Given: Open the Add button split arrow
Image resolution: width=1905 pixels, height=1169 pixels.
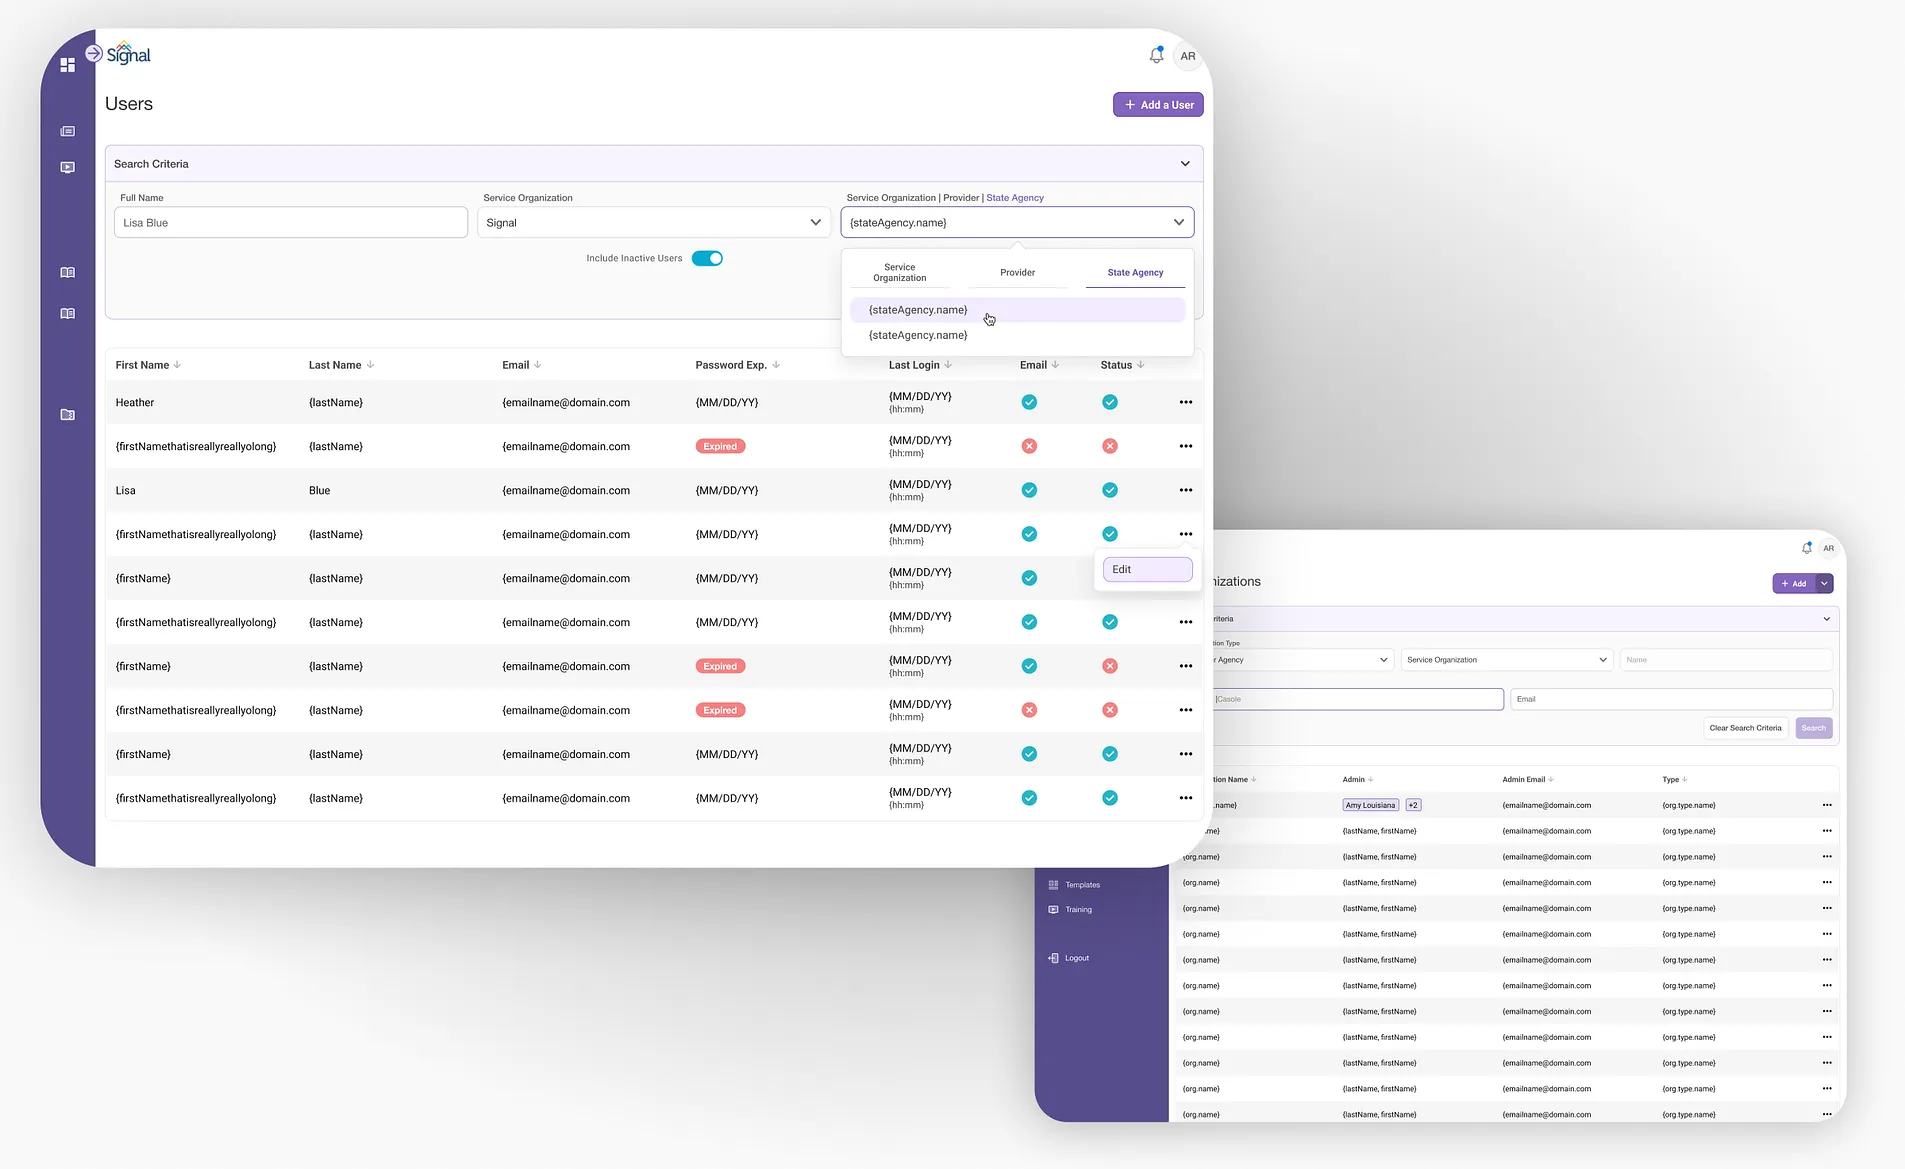Looking at the screenshot, I should (x=1824, y=583).
